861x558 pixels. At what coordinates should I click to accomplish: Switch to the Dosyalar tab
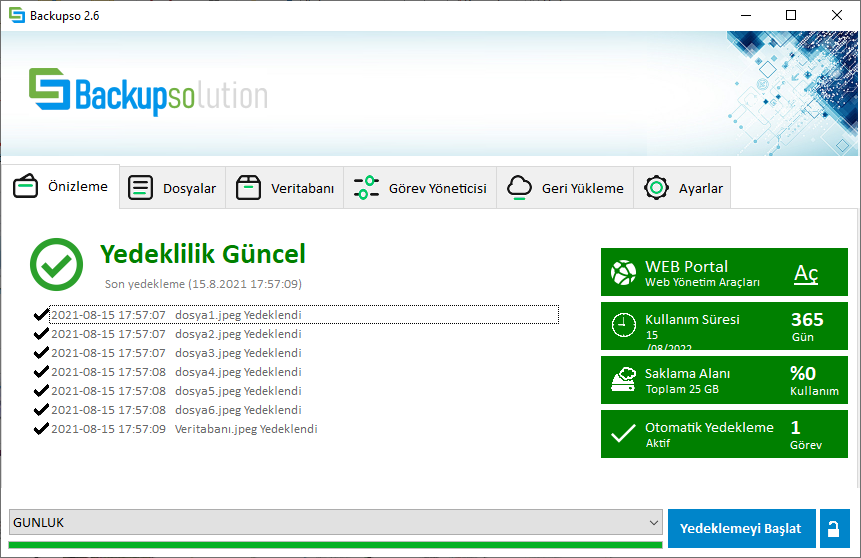coord(173,188)
